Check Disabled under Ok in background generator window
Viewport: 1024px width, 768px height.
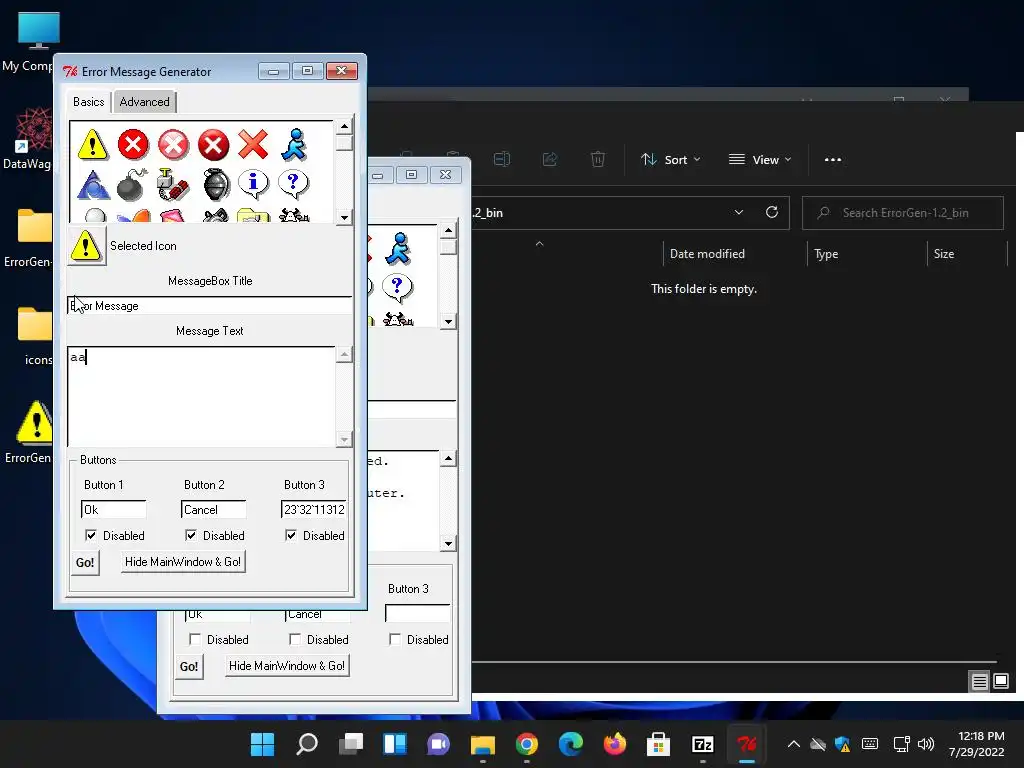click(x=195, y=639)
